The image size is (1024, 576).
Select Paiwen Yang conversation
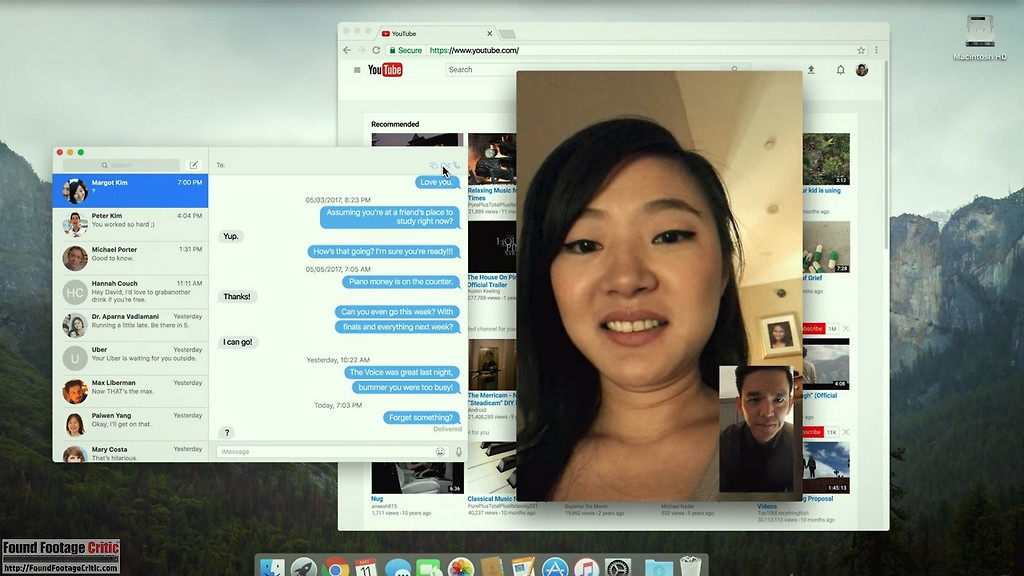coord(131,424)
